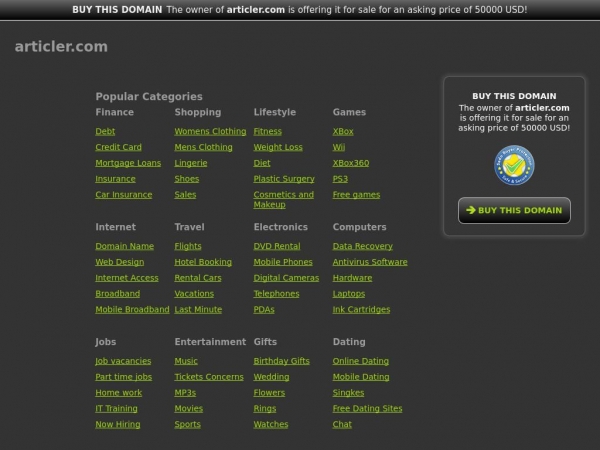Select the Free Dating Sites link
The height and width of the screenshot is (450, 600).
click(367, 408)
